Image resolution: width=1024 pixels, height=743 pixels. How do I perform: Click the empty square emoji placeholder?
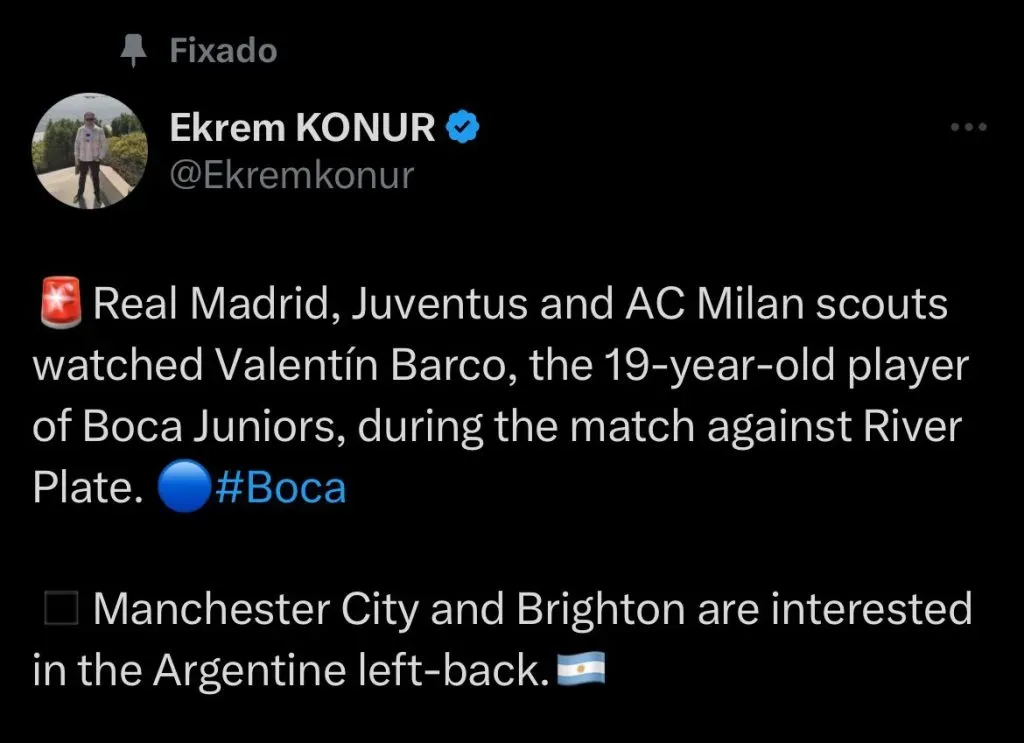click(61, 610)
